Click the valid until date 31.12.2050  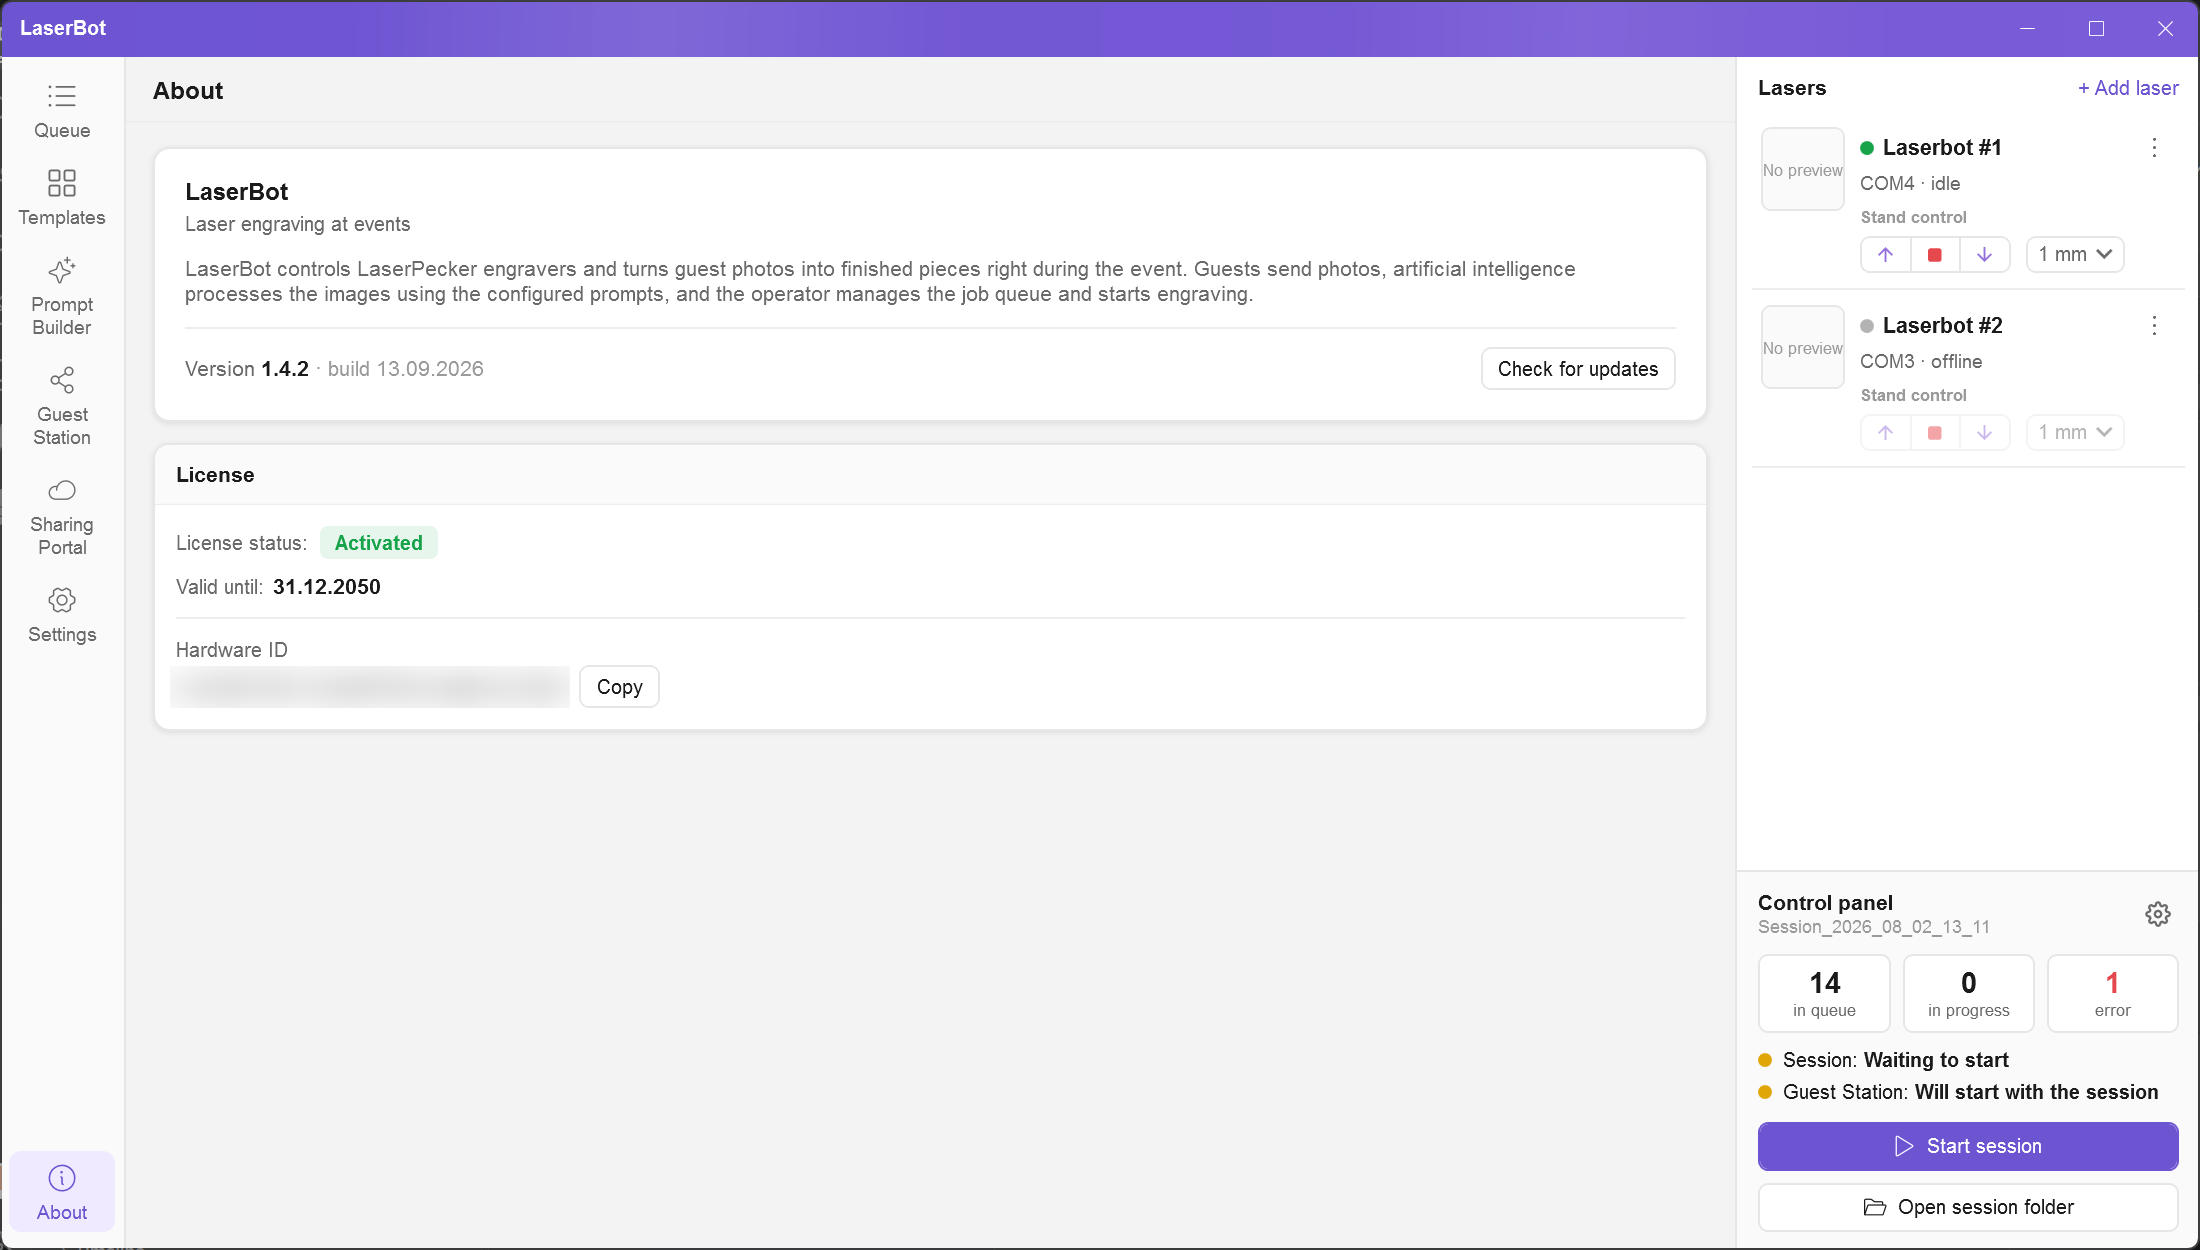pos(327,587)
